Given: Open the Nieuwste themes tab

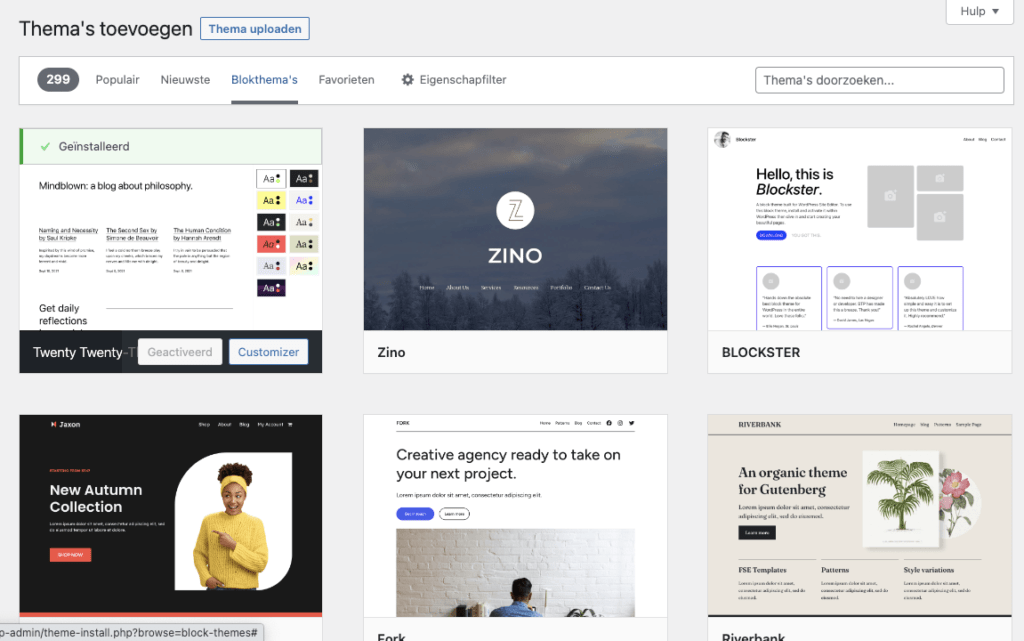Looking at the screenshot, I should pyautogui.click(x=185, y=80).
